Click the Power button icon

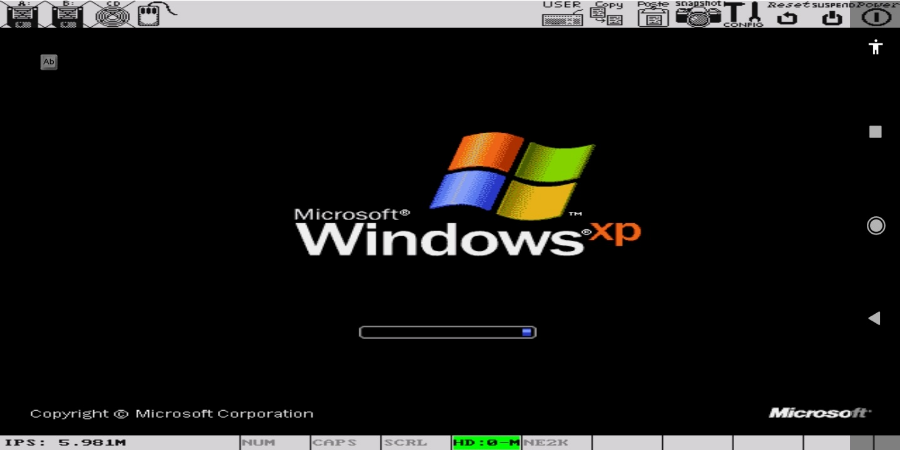tap(876, 14)
